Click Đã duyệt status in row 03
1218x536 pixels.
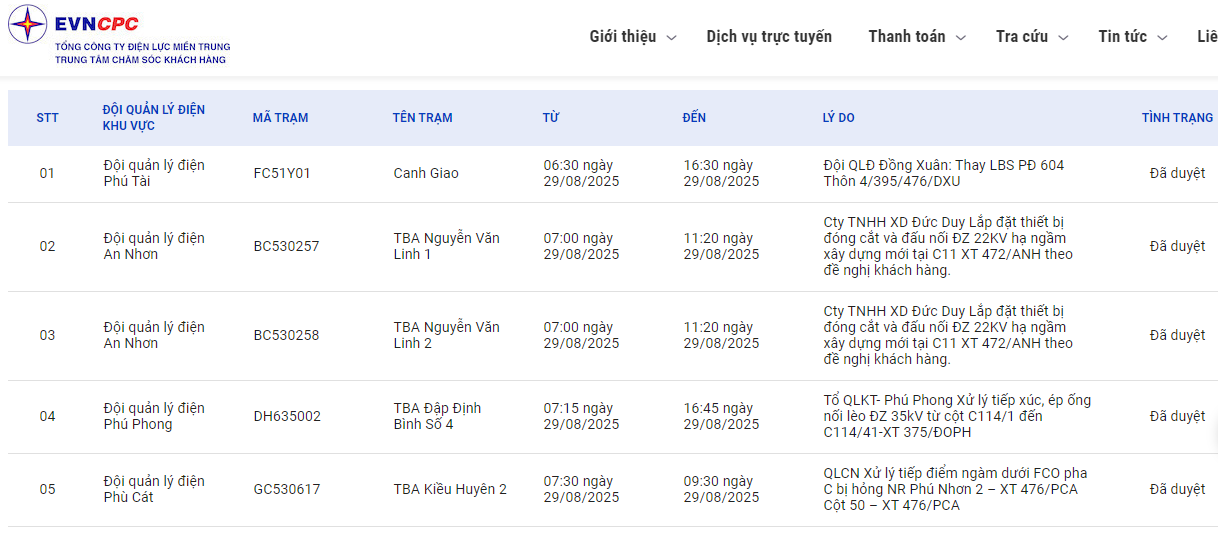(1176, 335)
